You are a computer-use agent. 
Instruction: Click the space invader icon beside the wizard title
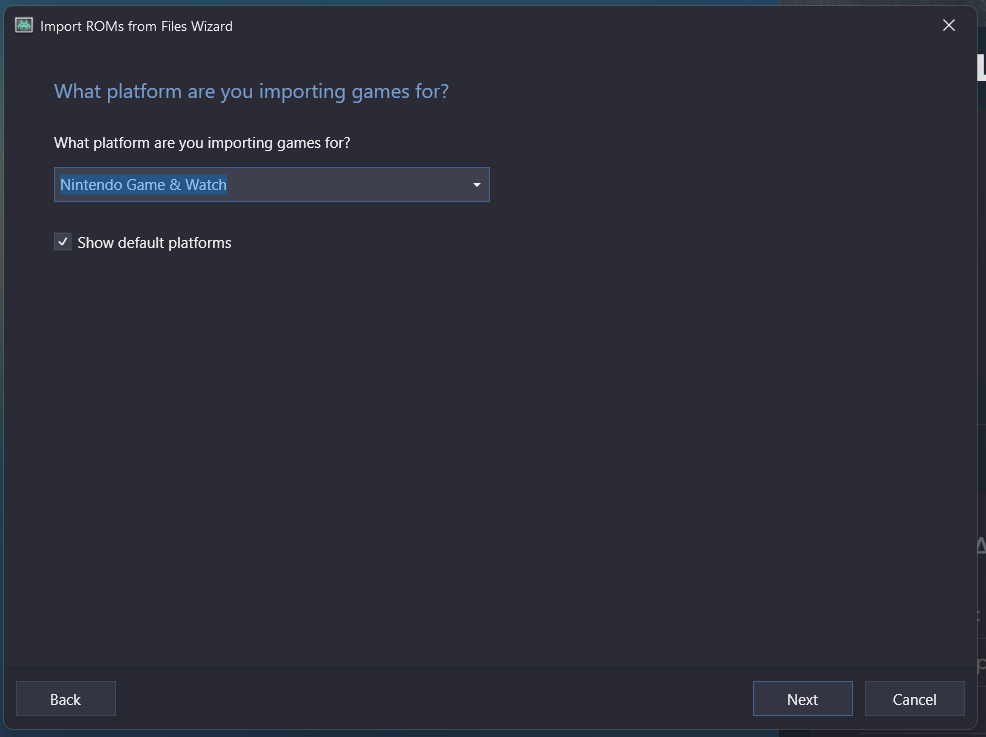point(24,25)
